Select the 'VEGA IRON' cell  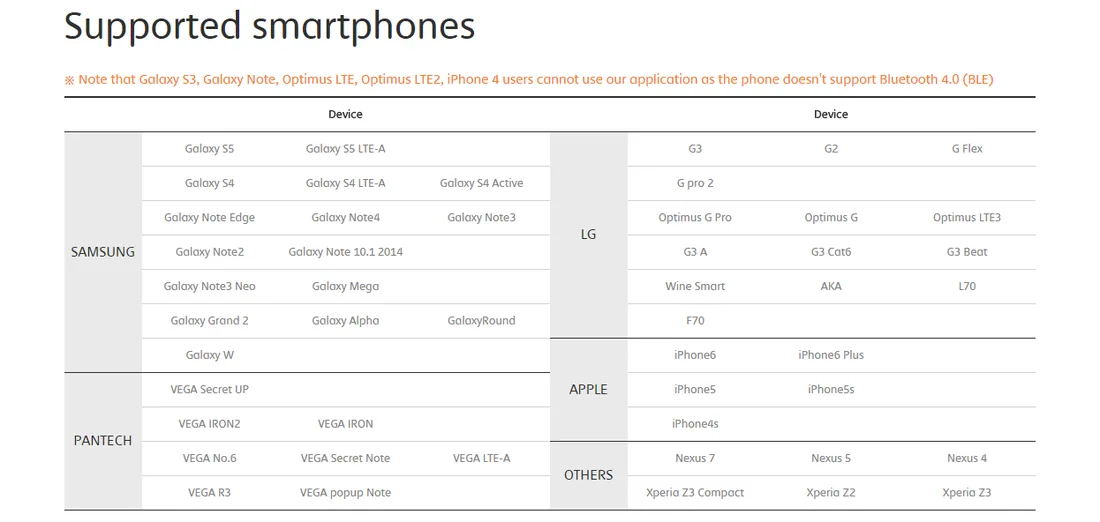(x=346, y=424)
